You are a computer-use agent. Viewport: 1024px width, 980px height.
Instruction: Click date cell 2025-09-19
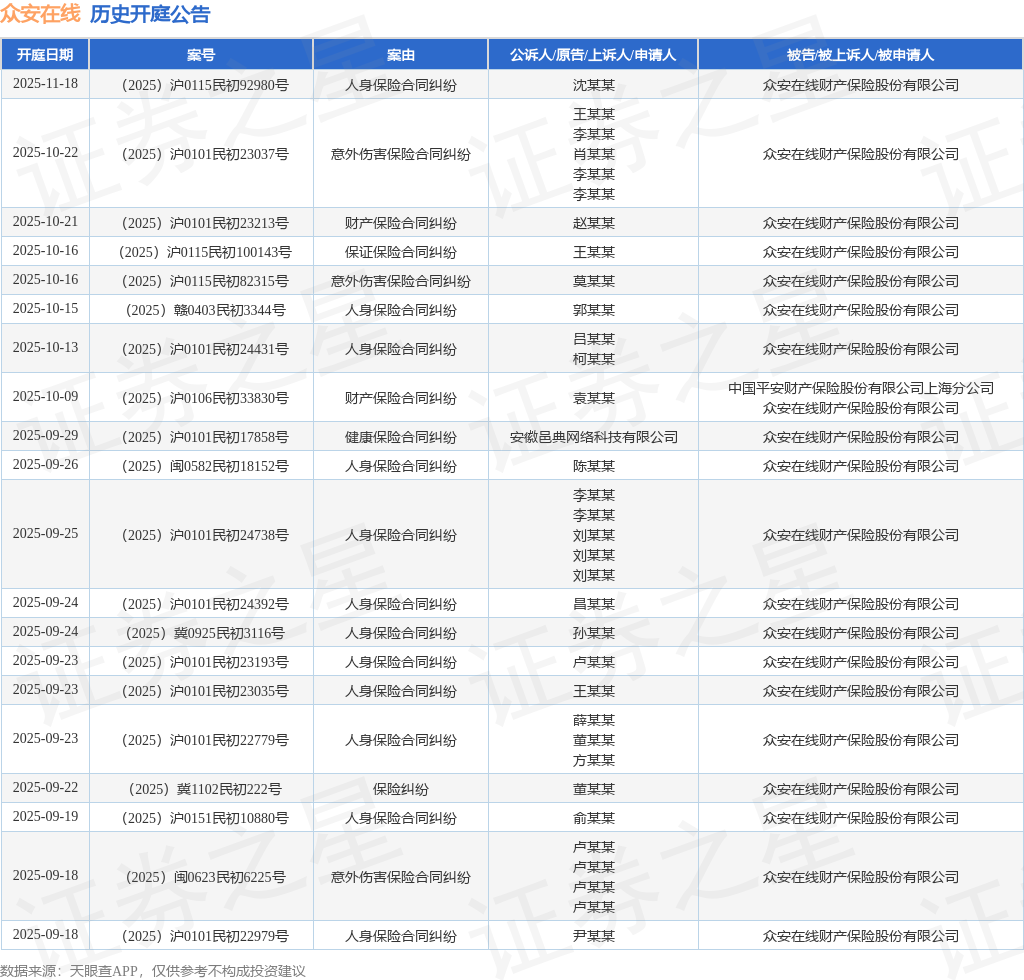45,817
